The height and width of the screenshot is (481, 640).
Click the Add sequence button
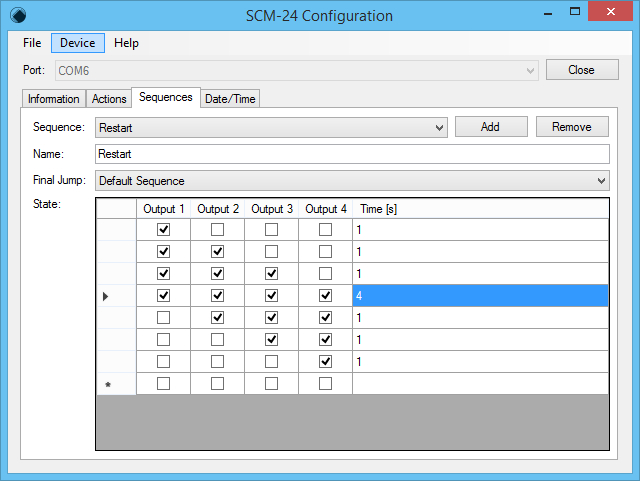491,127
